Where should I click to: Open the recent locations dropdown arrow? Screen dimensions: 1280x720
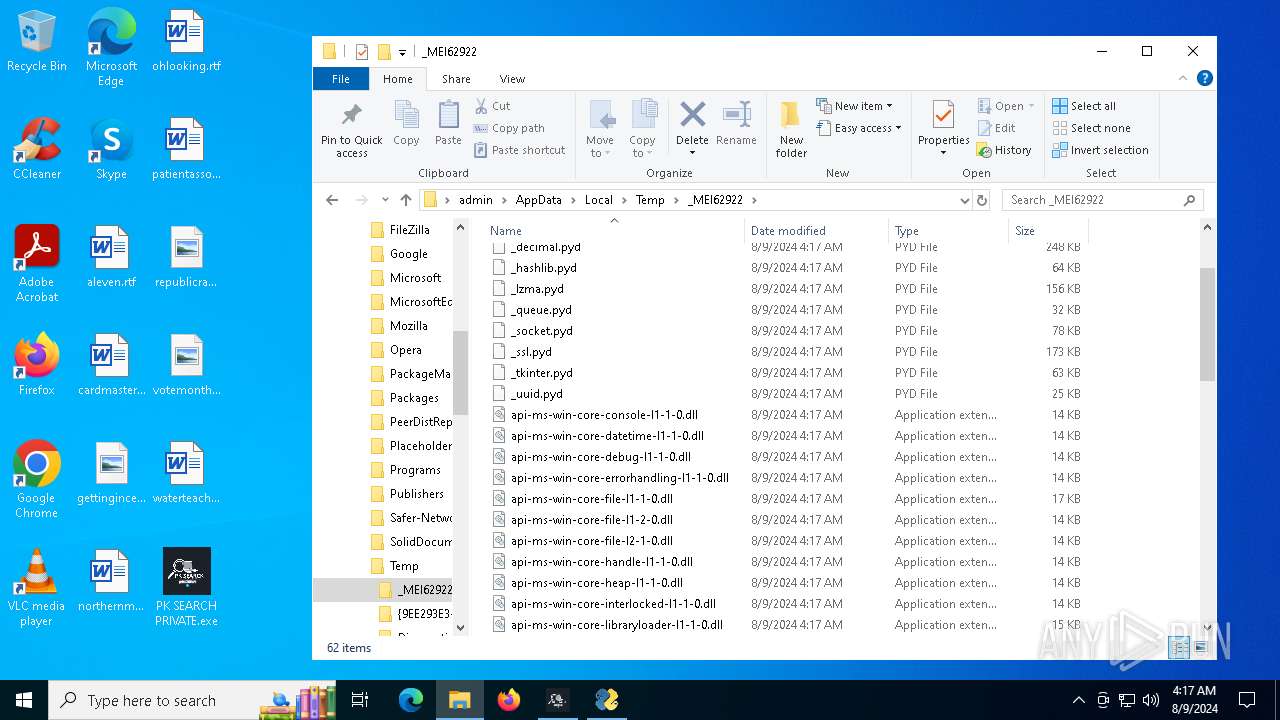click(384, 200)
